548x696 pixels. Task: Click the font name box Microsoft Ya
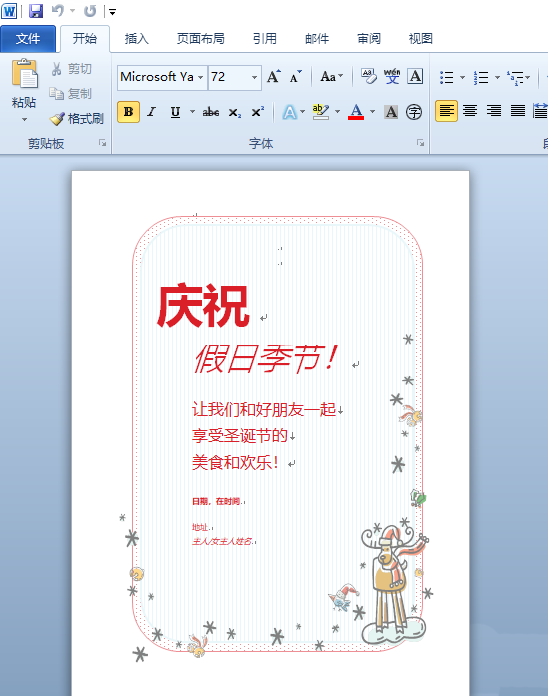pos(158,77)
